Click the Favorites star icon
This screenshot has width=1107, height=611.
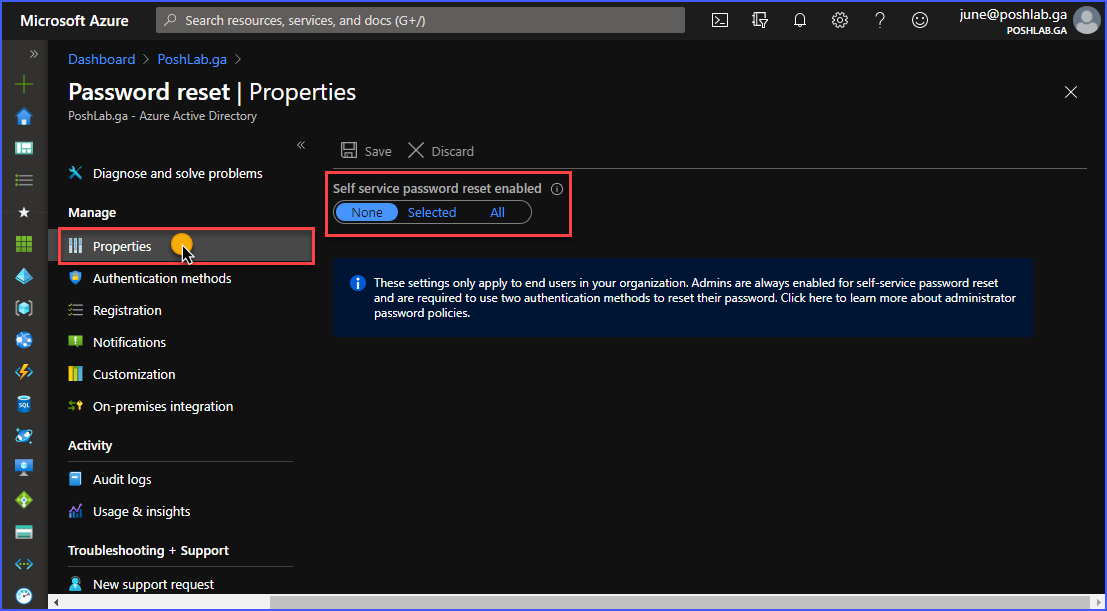(x=24, y=212)
